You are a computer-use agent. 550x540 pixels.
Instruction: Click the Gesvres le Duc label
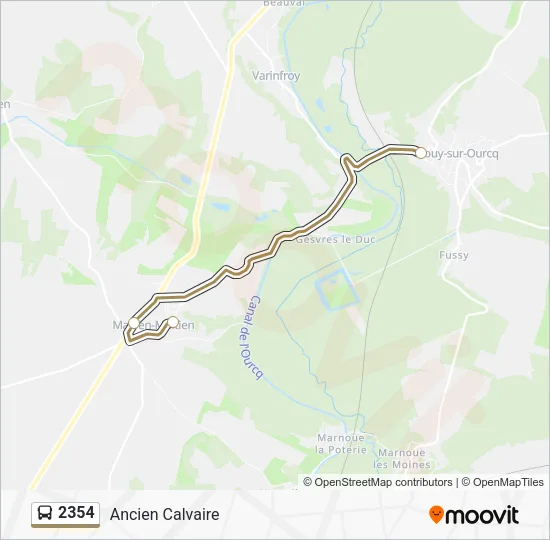[x=336, y=240]
